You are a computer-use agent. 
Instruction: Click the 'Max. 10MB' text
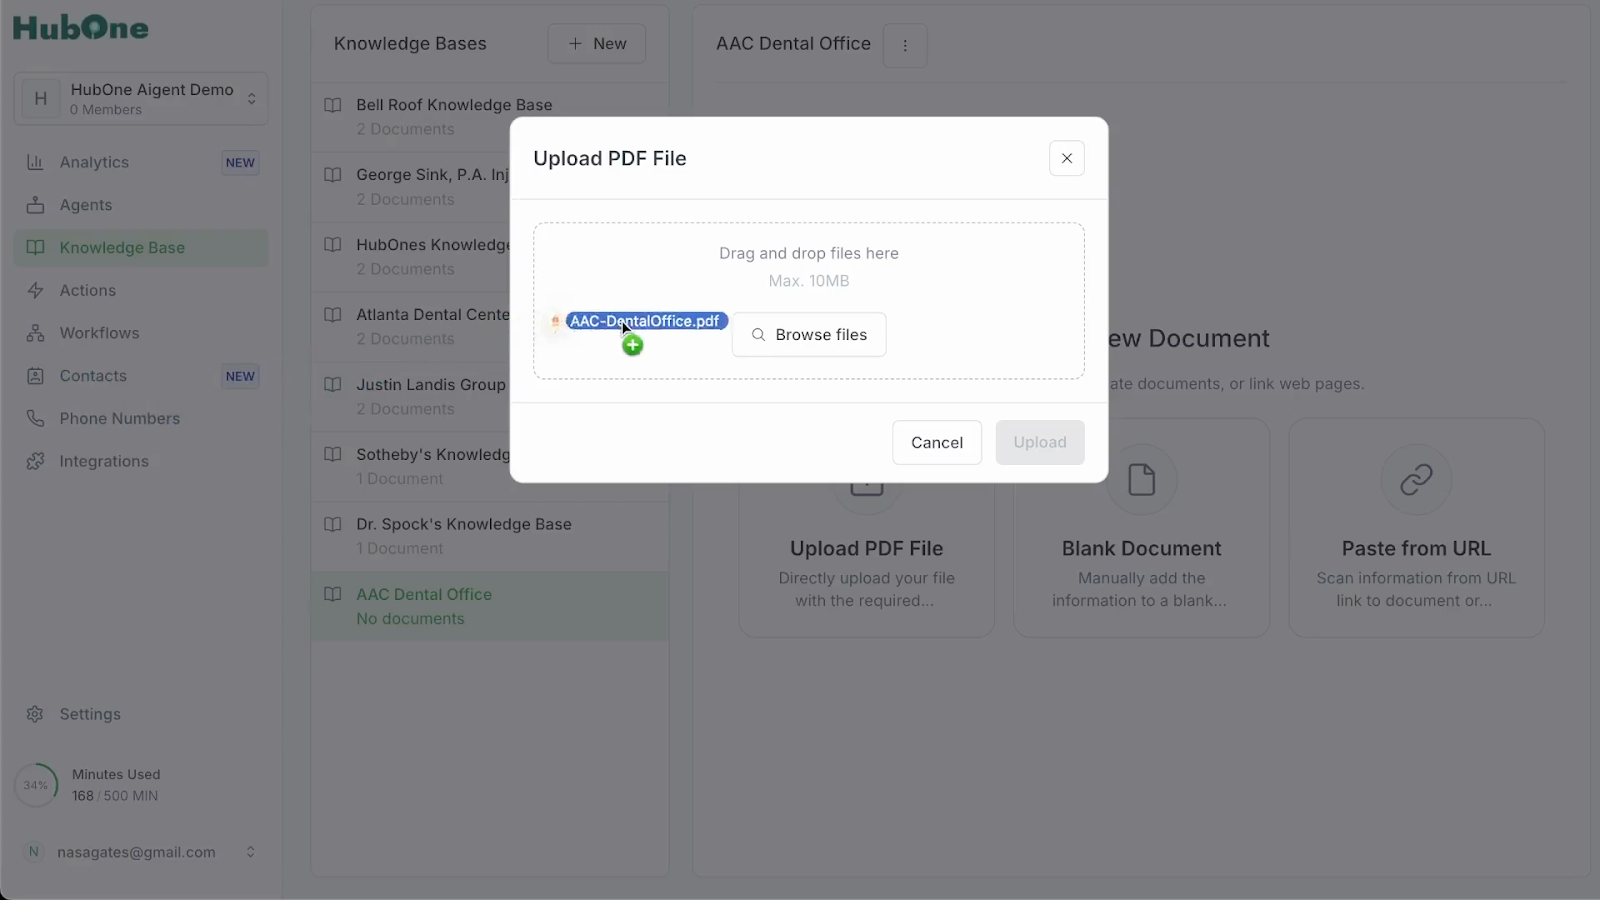click(x=809, y=281)
